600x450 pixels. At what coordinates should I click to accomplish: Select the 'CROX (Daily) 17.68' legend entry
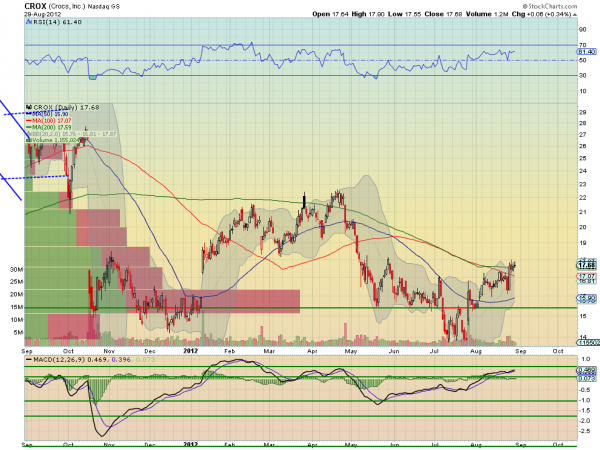[67, 108]
